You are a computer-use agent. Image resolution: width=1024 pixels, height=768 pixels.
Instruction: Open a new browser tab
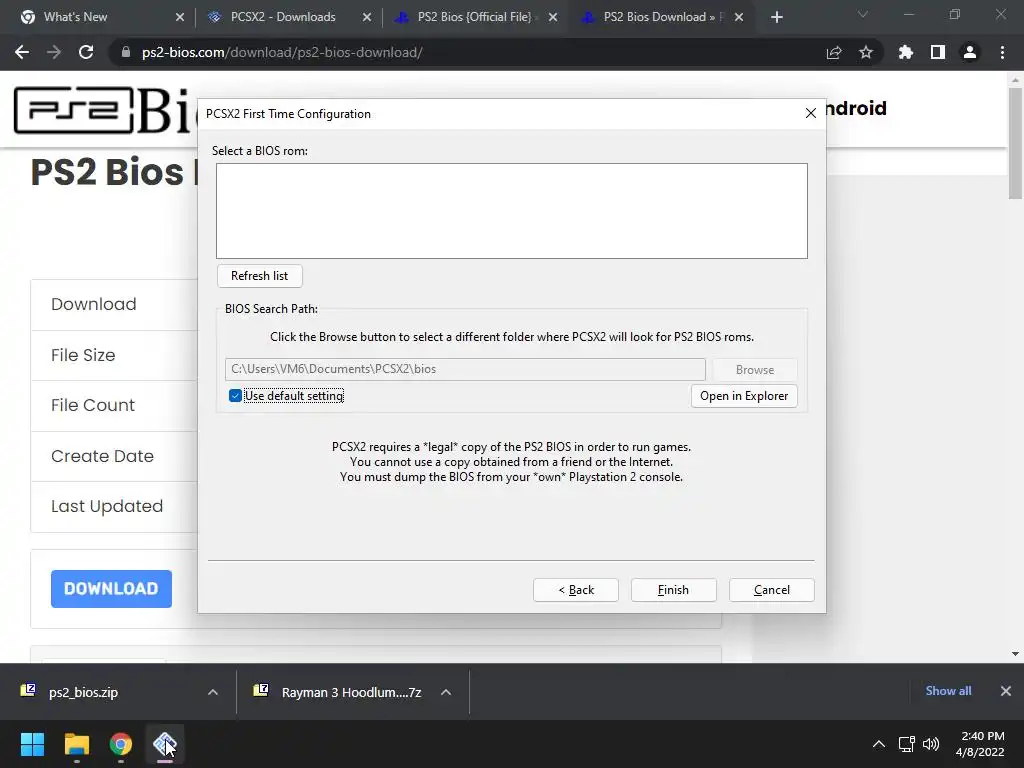(x=776, y=17)
